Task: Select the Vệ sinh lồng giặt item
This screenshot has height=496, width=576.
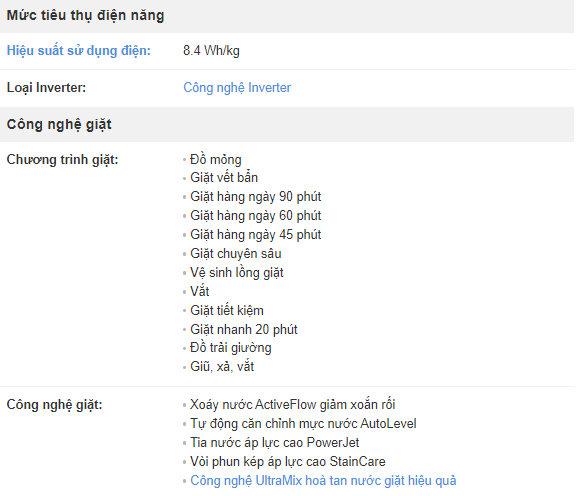Action: pyautogui.click(x=237, y=273)
